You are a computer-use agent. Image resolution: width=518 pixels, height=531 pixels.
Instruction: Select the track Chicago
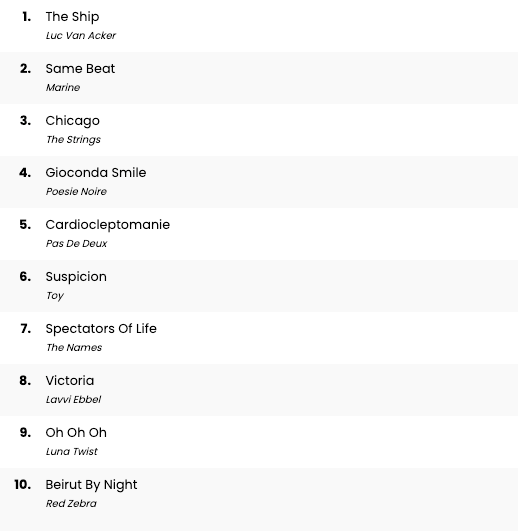coord(72,121)
